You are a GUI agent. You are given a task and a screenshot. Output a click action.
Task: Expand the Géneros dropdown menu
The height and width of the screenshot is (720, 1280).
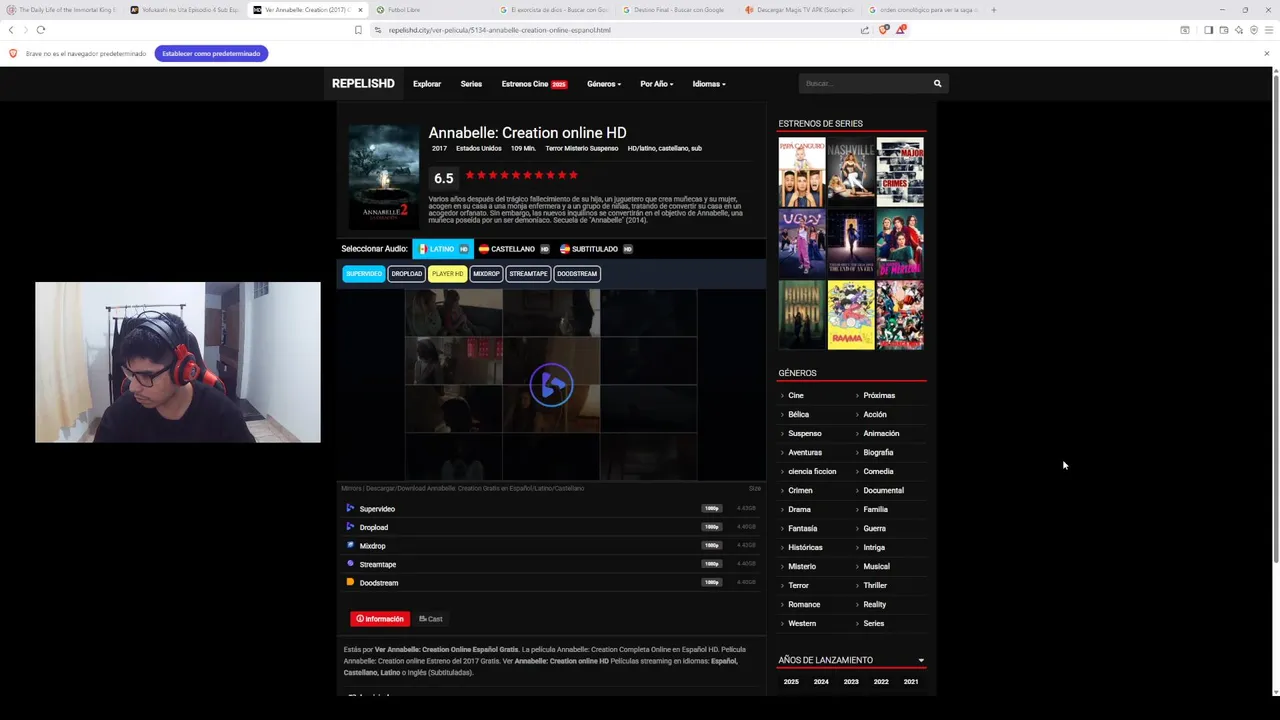(604, 84)
